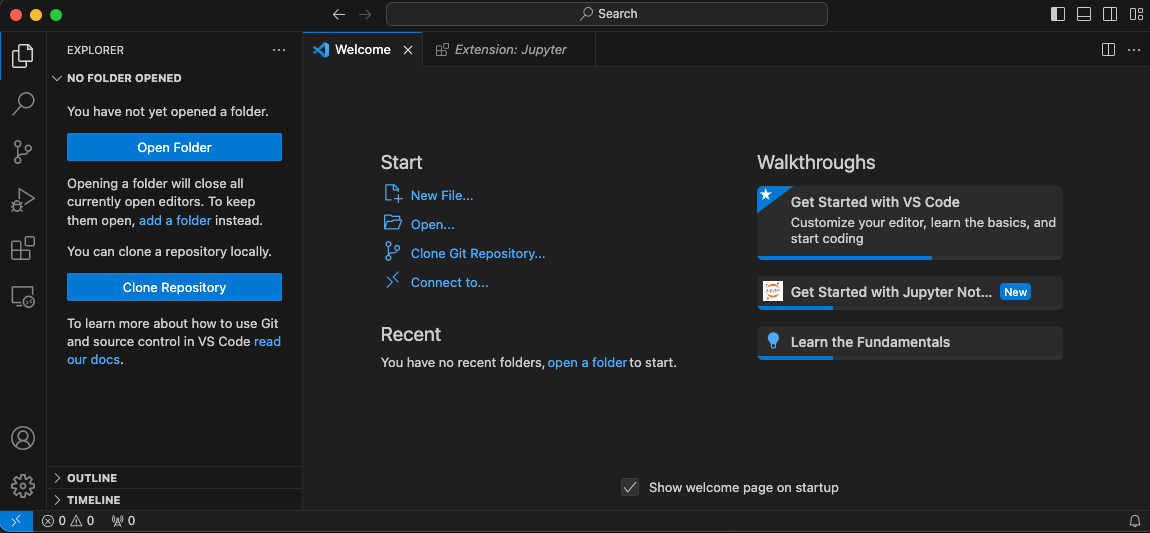
Task: Open the notifications bell
Action: [x=1135, y=521]
